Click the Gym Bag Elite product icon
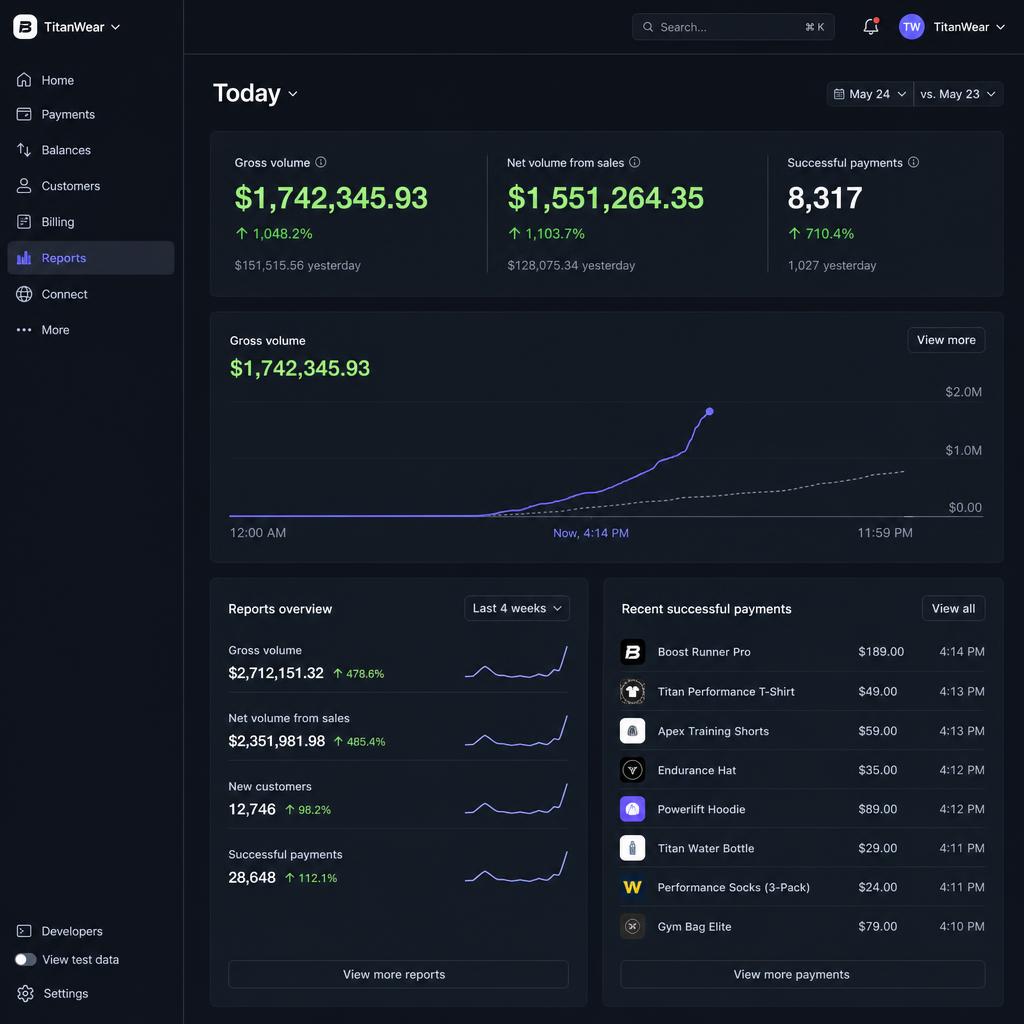This screenshot has height=1024, width=1024. [632, 926]
